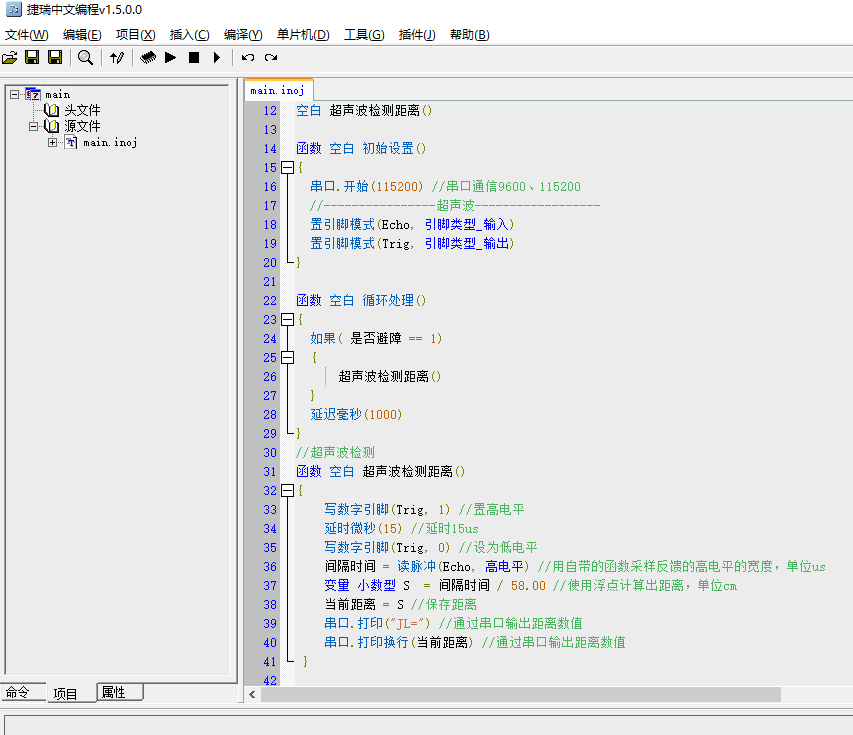
Task: Collapse the code fold at line 15
Action: [288, 168]
